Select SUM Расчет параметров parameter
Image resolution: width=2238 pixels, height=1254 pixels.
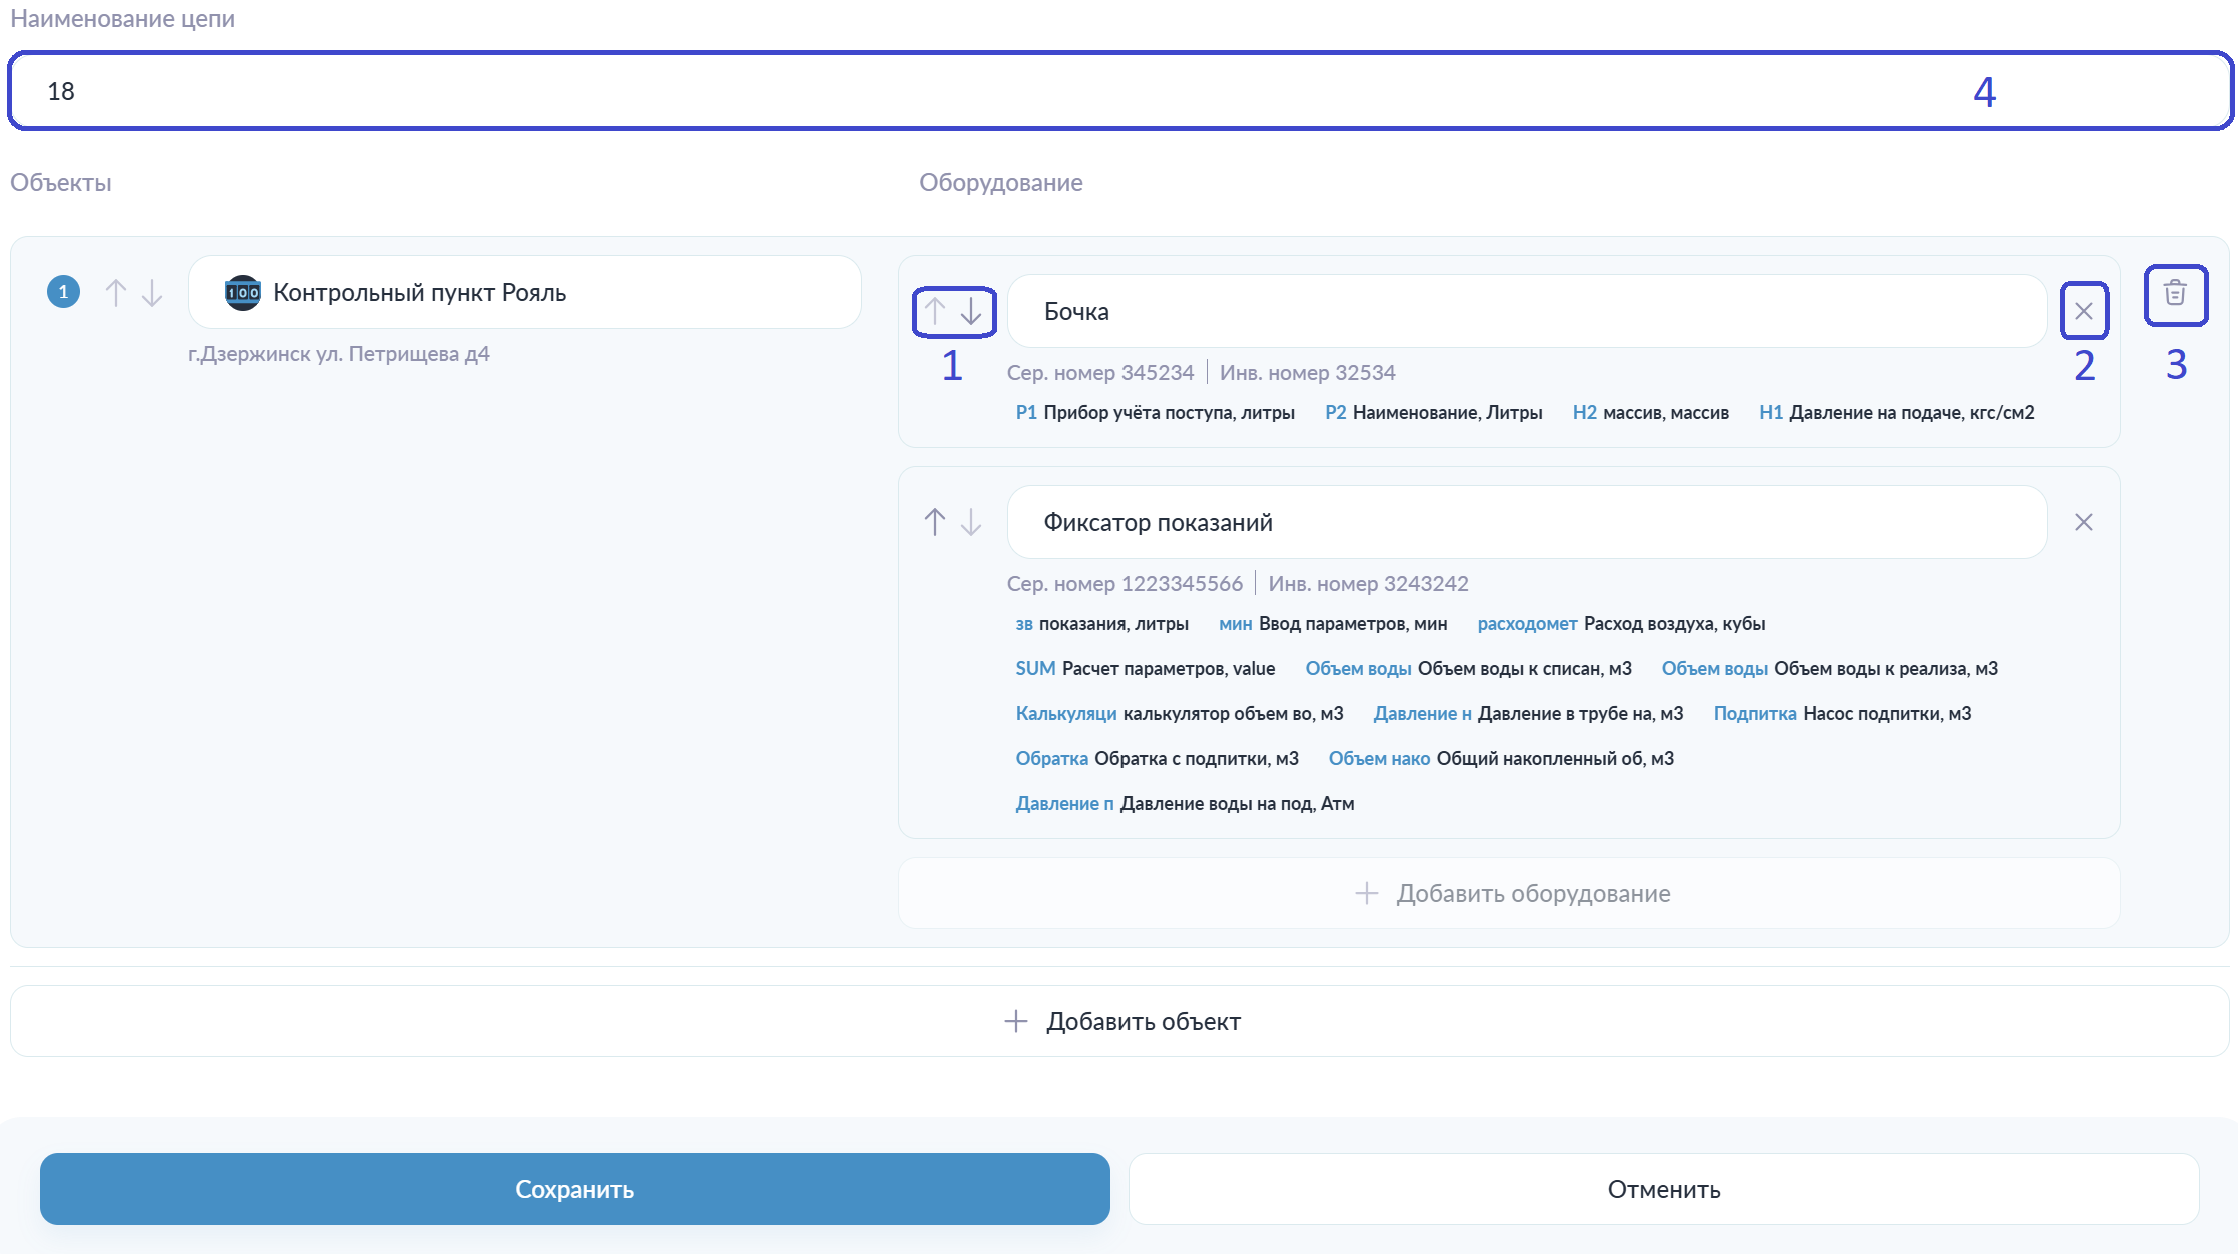point(1145,669)
